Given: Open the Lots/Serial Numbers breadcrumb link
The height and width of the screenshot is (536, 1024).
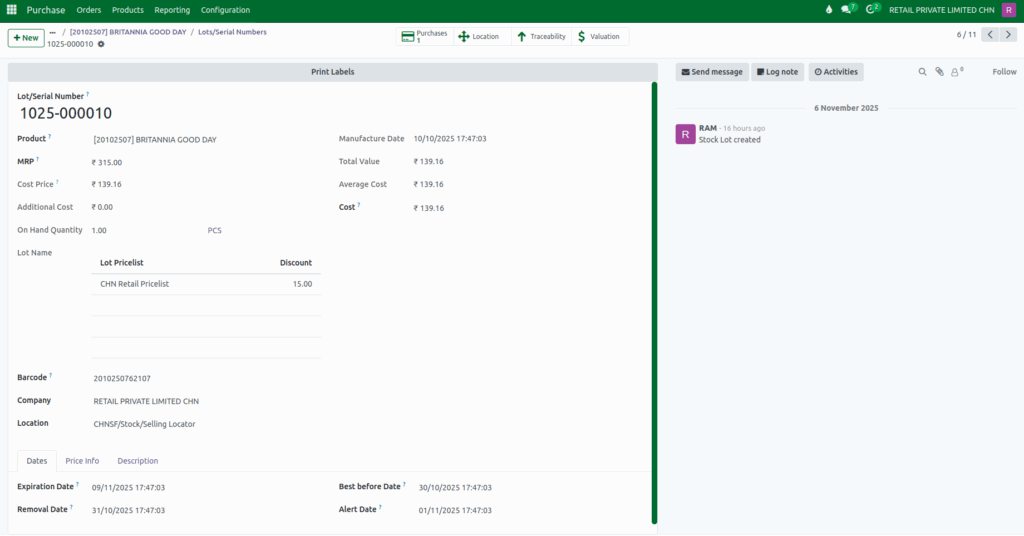Looking at the screenshot, I should pyautogui.click(x=232, y=32).
